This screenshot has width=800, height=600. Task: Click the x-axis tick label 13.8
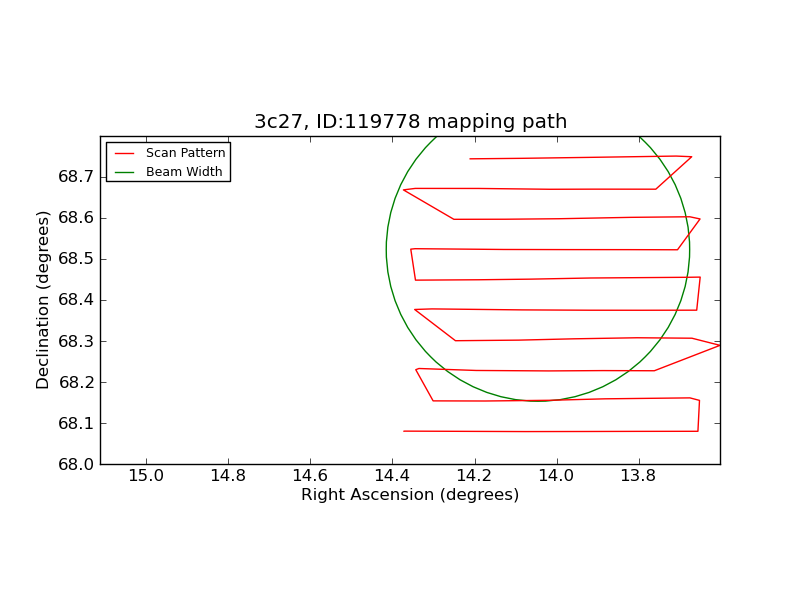[x=638, y=476]
